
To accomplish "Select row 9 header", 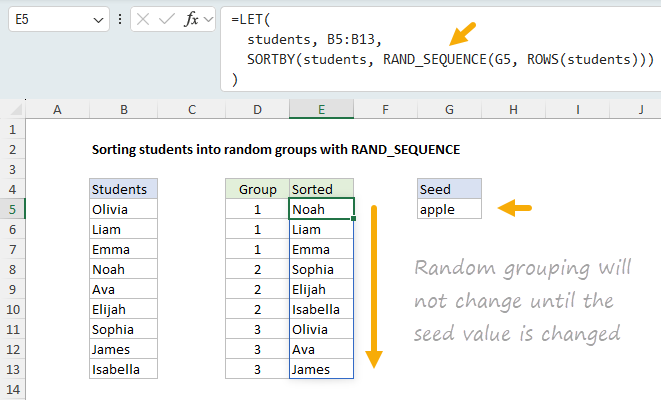I will [13, 289].
